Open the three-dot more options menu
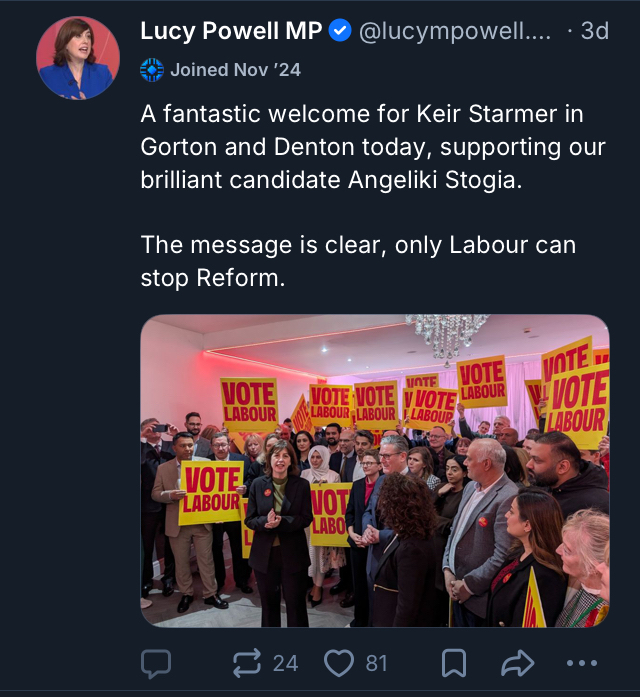This screenshot has height=697, width=640. tap(581, 663)
